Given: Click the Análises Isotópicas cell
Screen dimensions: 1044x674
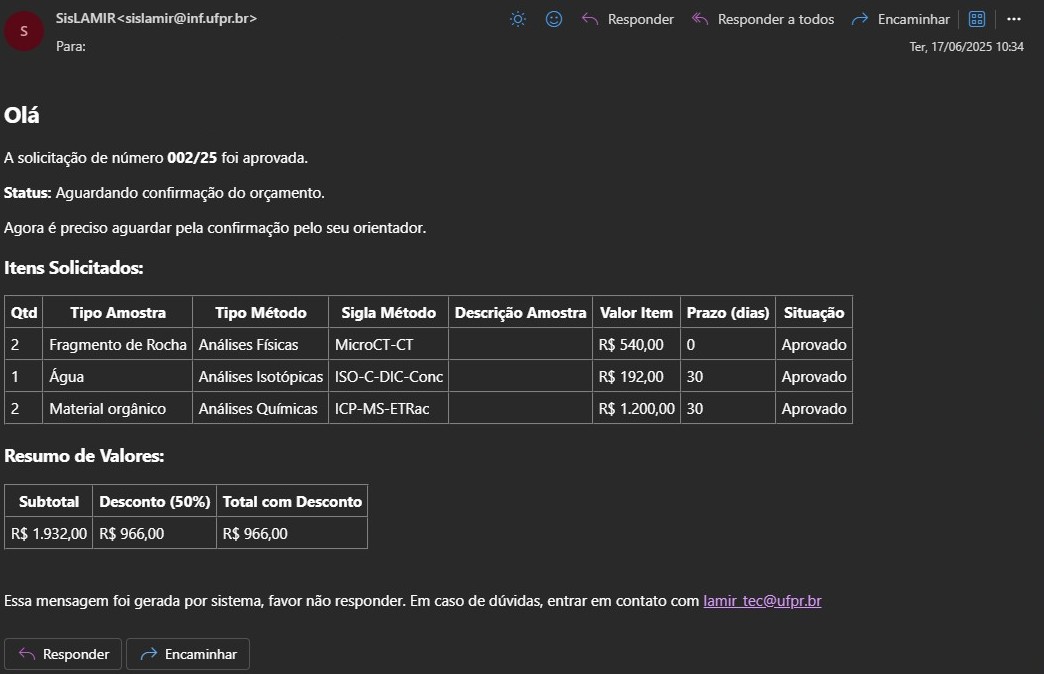Looking at the screenshot, I should 260,377.
